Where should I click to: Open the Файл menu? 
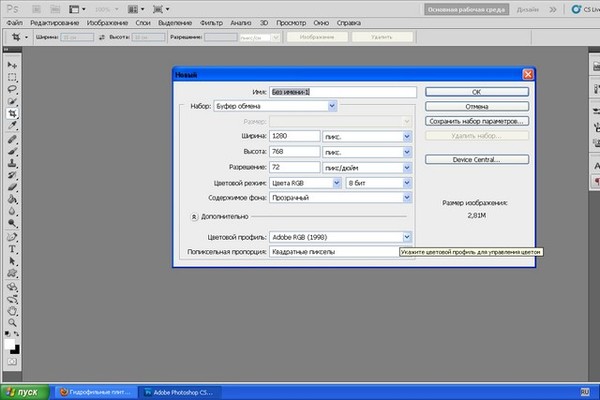click(15, 21)
